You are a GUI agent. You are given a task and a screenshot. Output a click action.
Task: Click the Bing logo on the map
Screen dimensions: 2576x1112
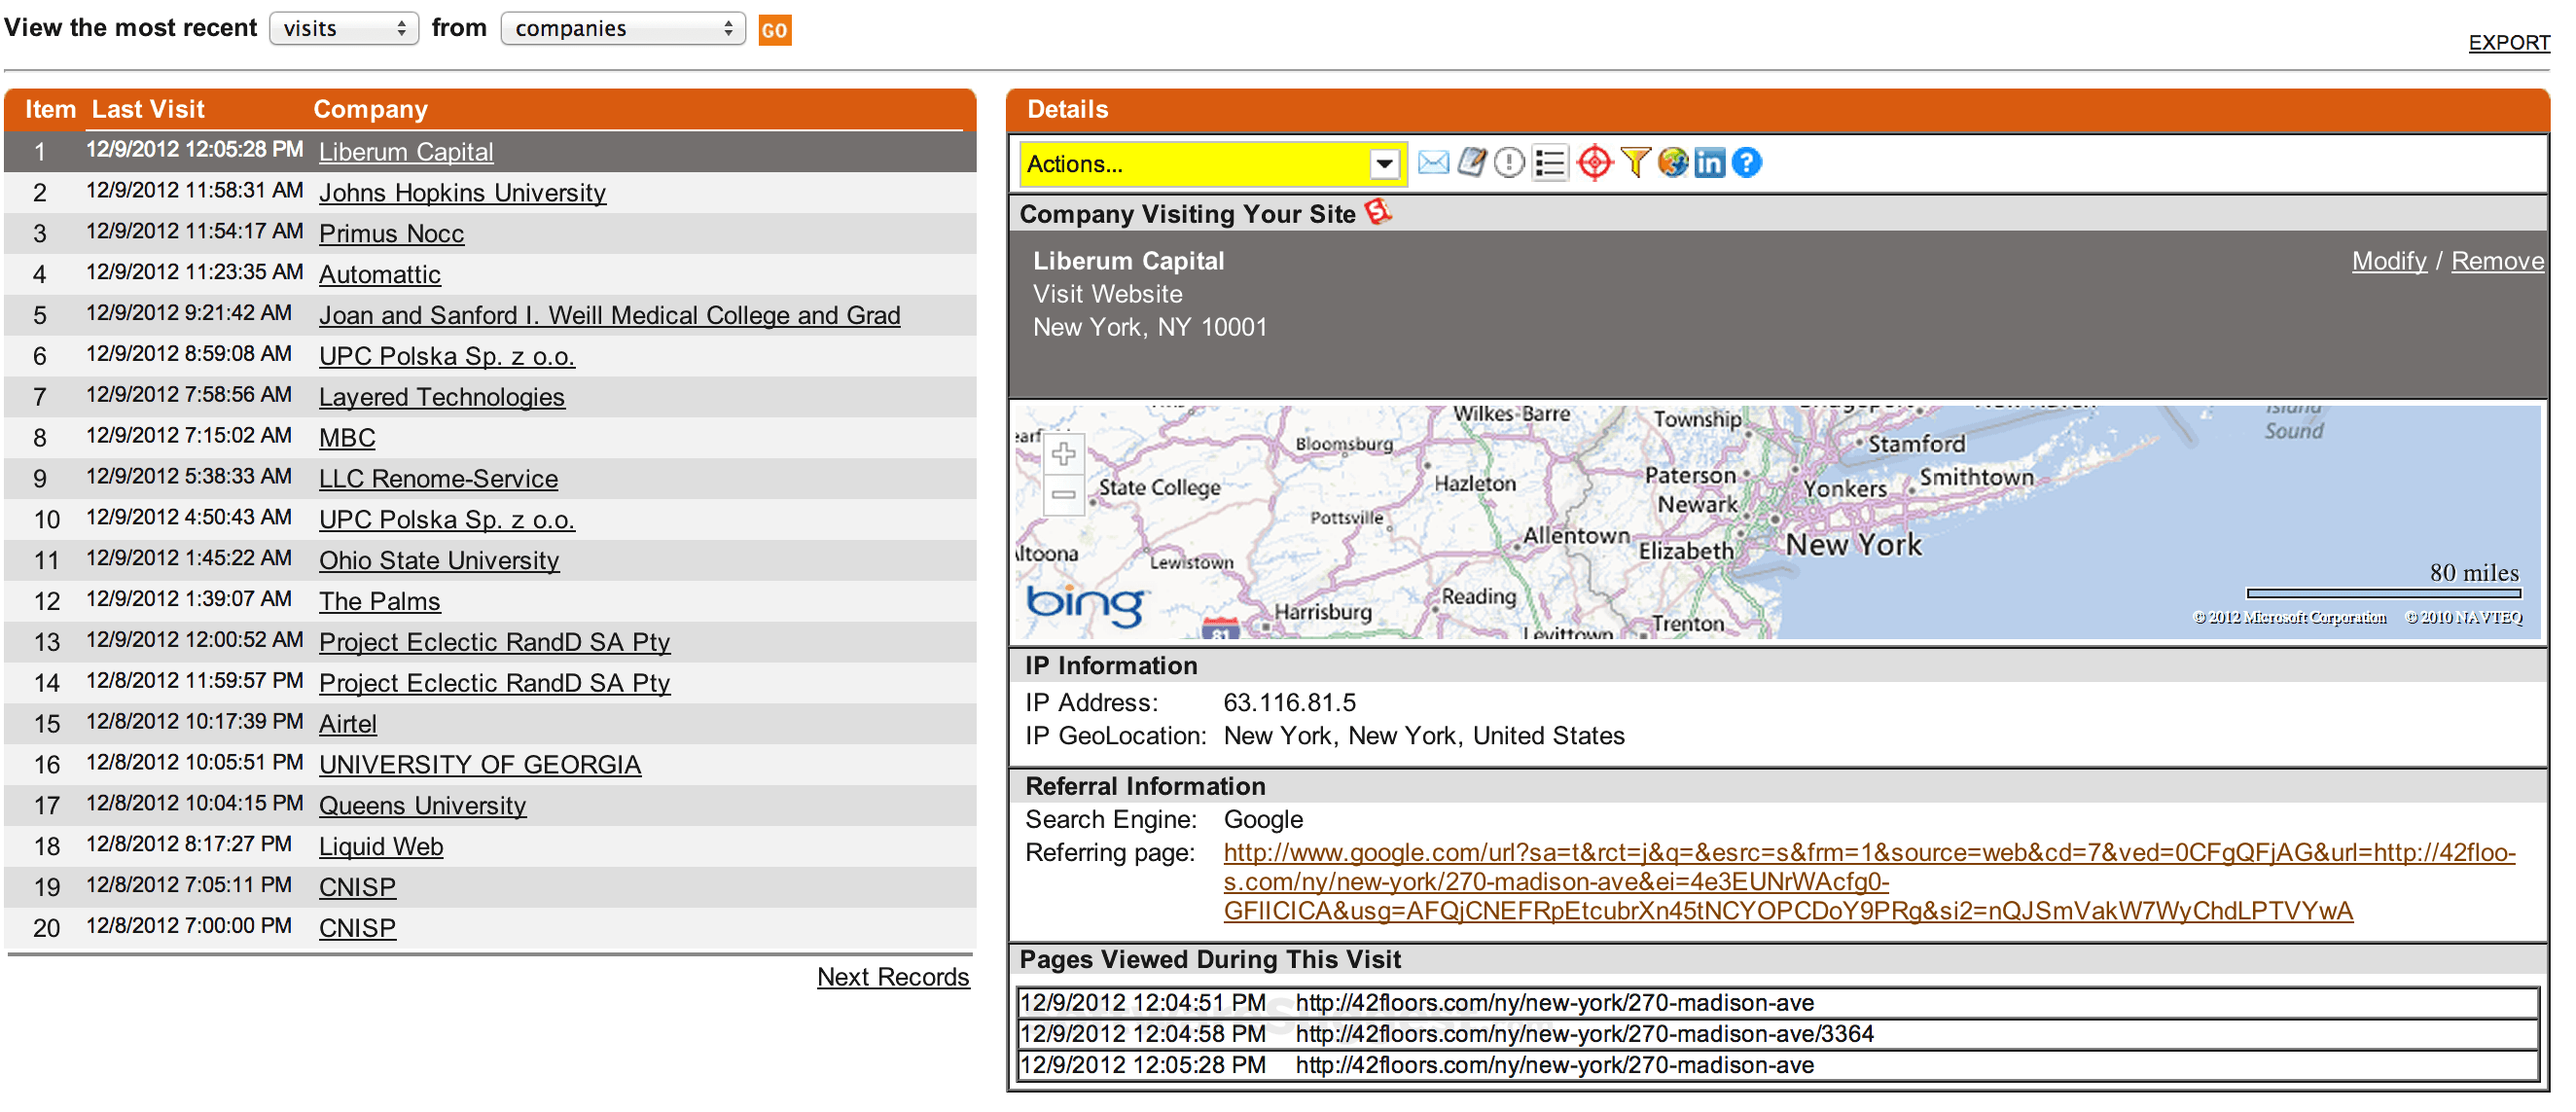click(x=1086, y=604)
